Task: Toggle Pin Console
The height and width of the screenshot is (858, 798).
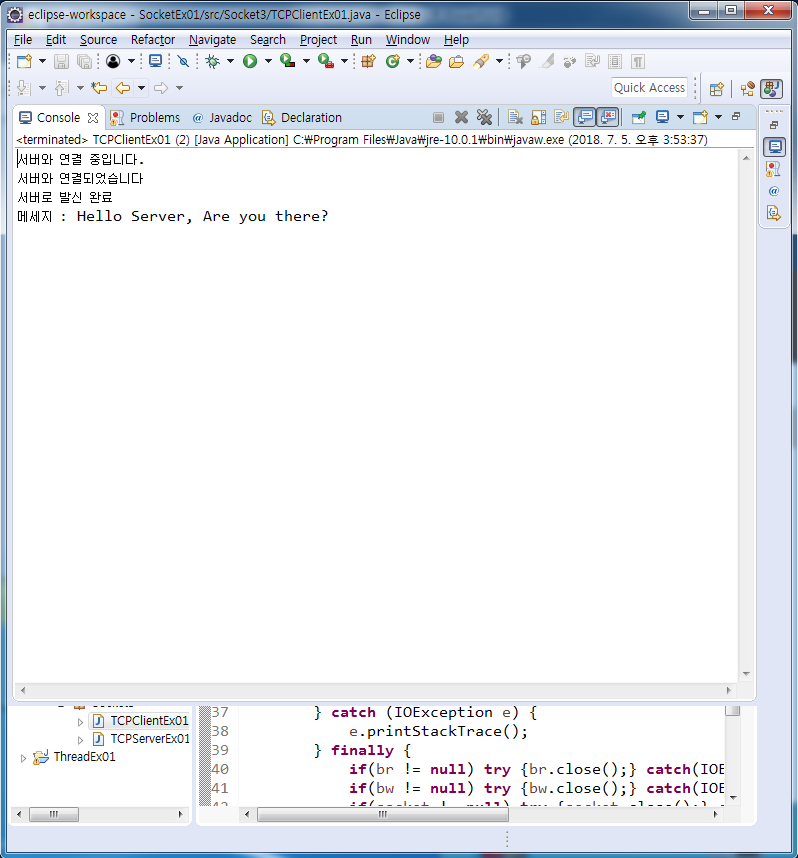Action: [x=638, y=117]
